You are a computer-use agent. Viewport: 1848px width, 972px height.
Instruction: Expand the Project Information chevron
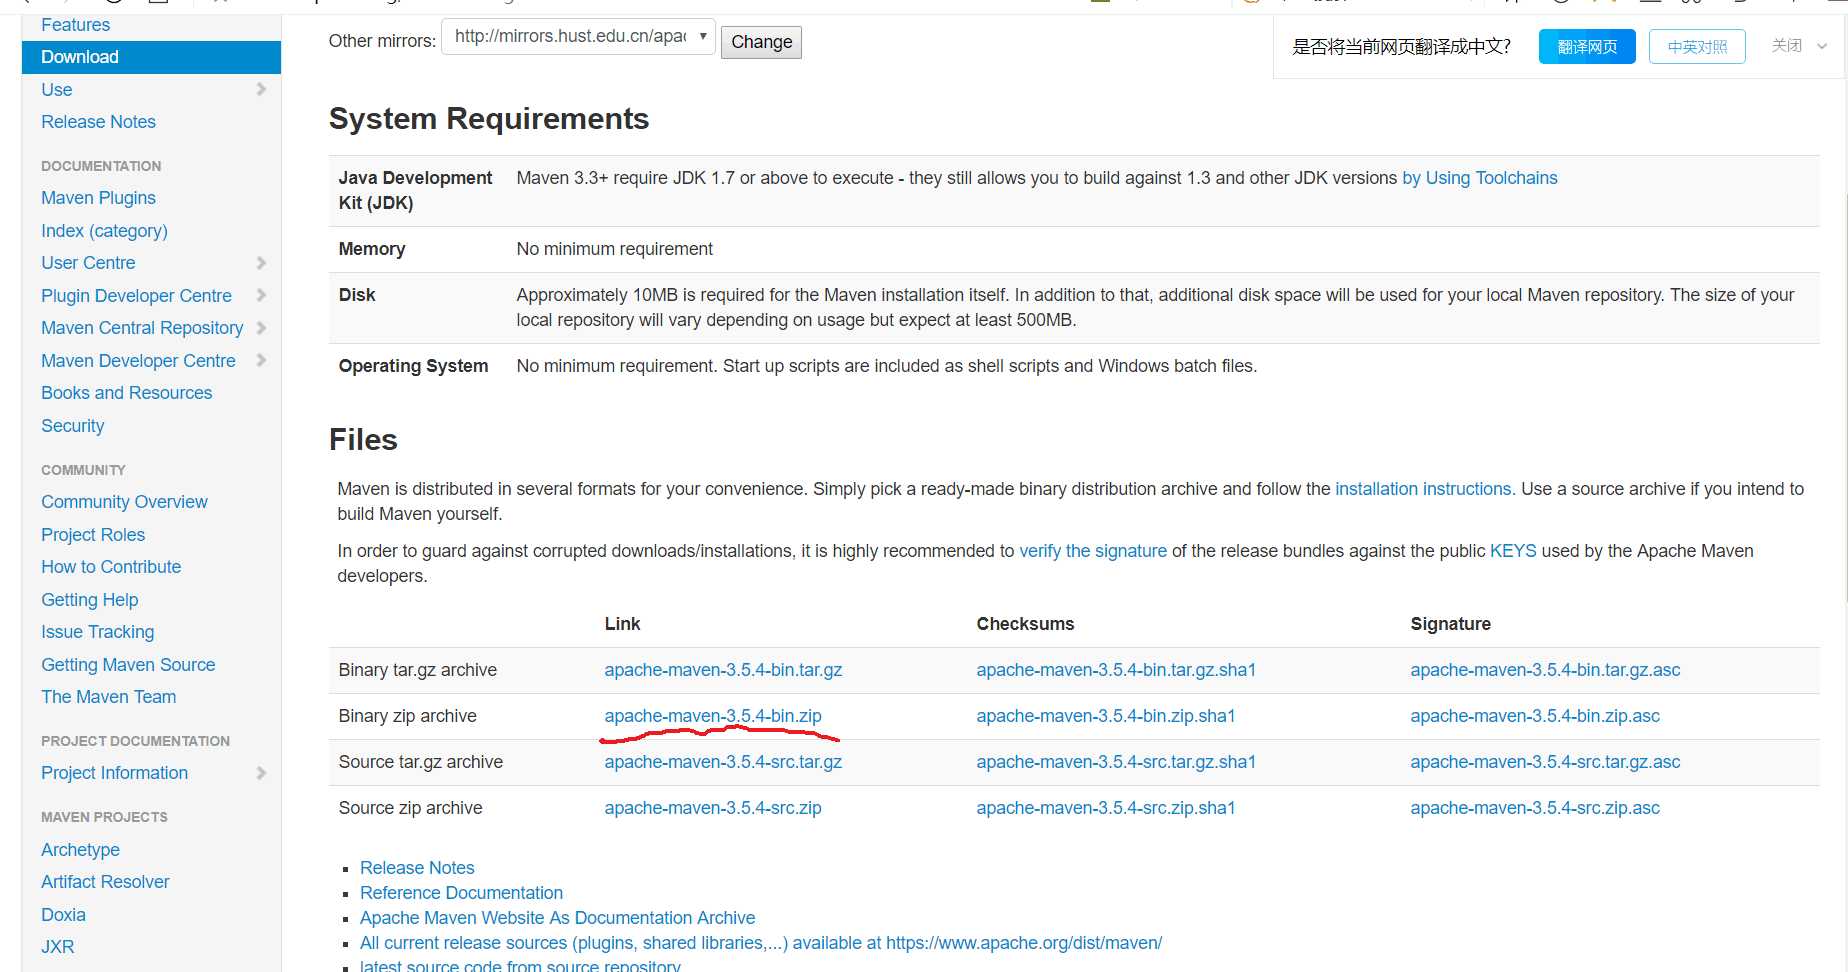(x=261, y=773)
